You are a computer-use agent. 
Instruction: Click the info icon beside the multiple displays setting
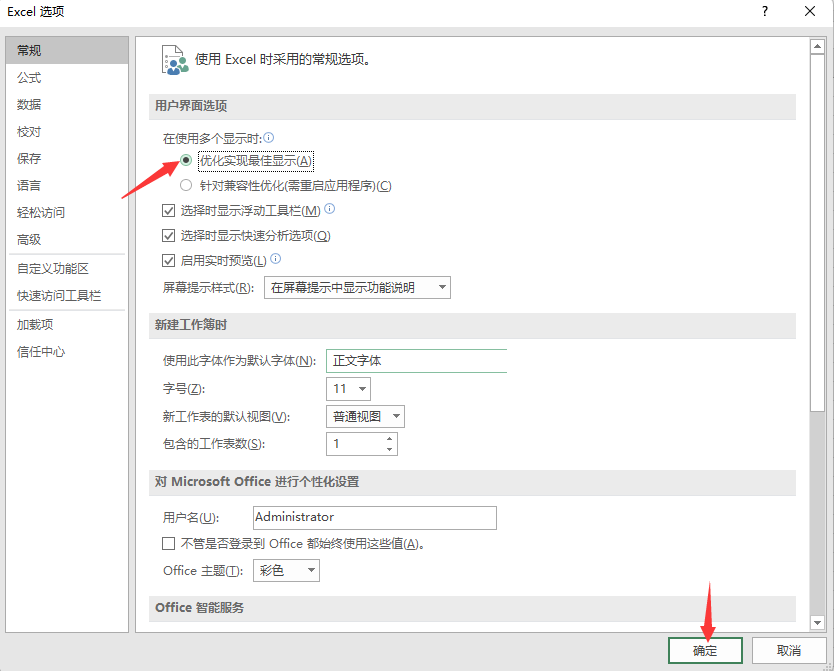(268, 135)
